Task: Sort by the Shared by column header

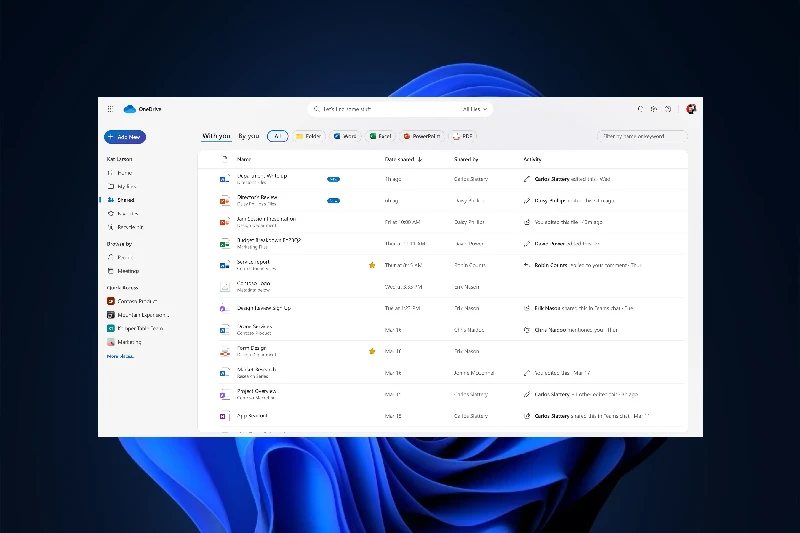Action: [x=466, y=160]
